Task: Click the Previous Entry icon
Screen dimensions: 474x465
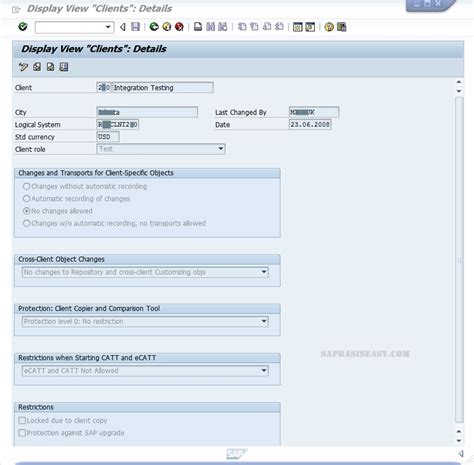Action: (x=37, y=67)
